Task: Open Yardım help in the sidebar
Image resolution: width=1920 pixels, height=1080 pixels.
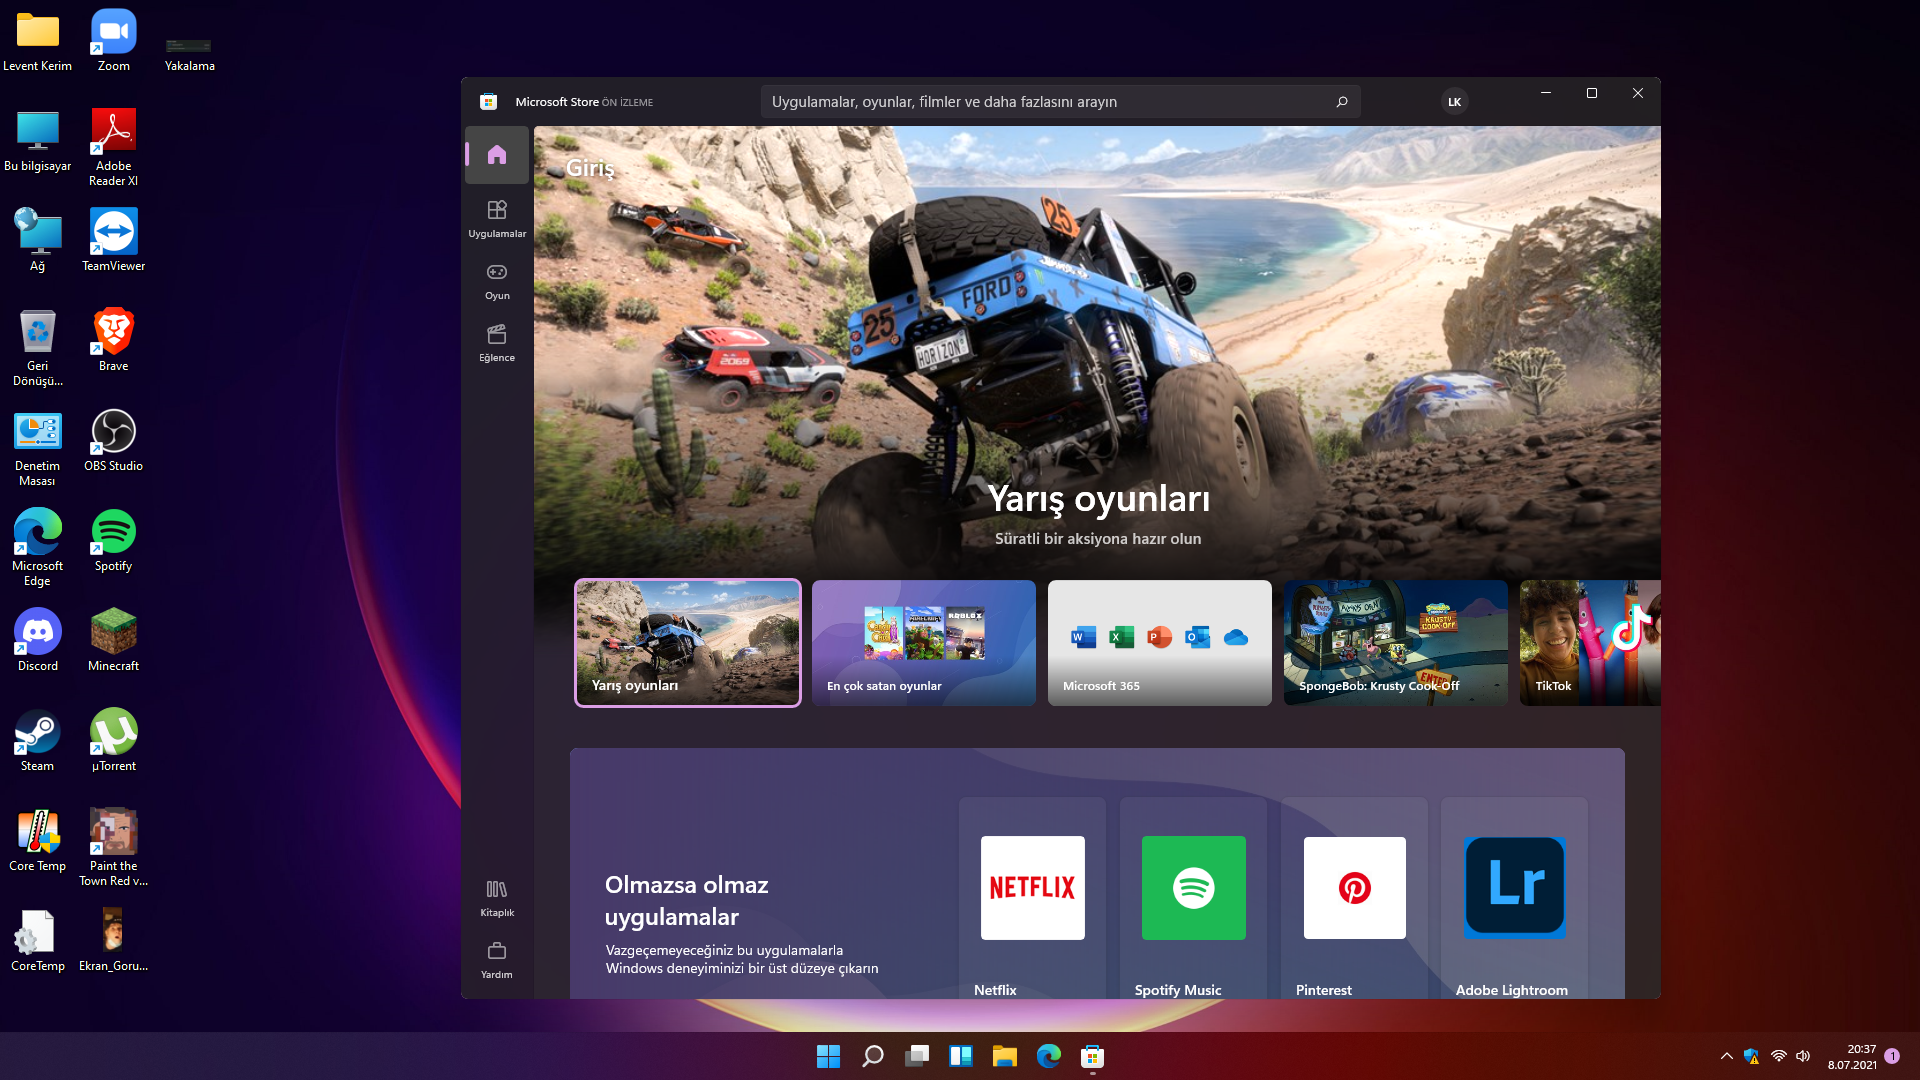Action: pos(497,959)
